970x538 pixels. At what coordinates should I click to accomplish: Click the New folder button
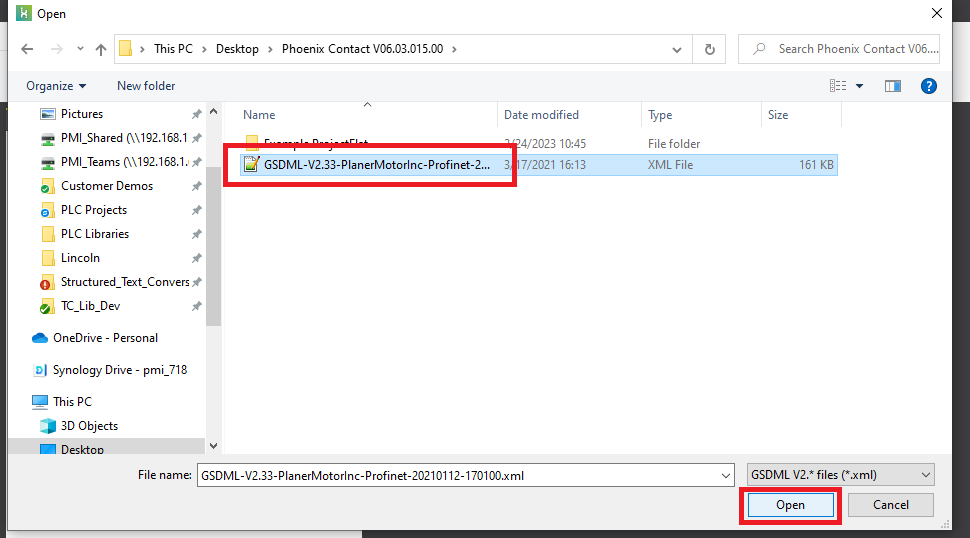[146, 86]
